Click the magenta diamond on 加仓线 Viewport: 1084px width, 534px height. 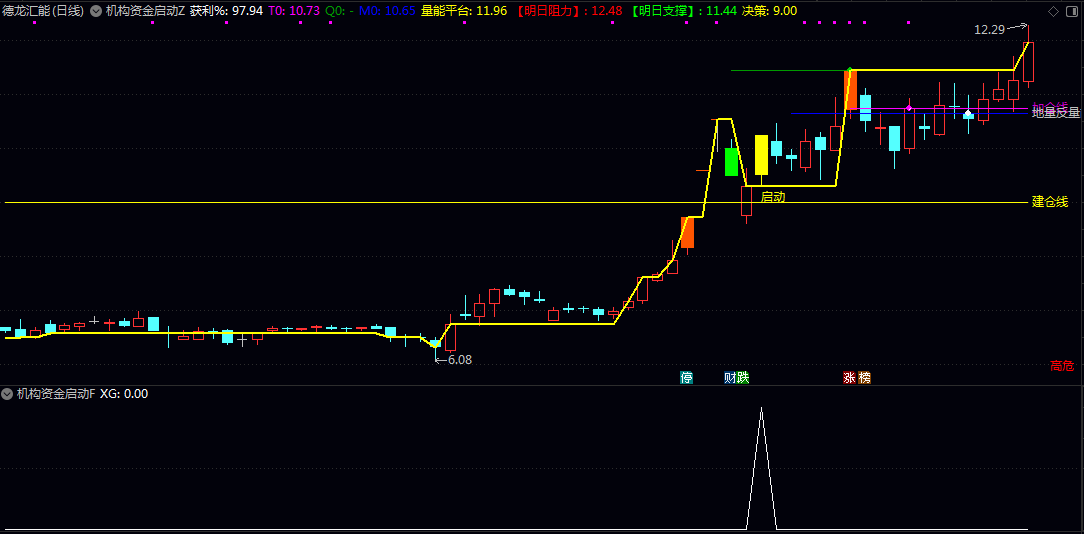point(908,108)
